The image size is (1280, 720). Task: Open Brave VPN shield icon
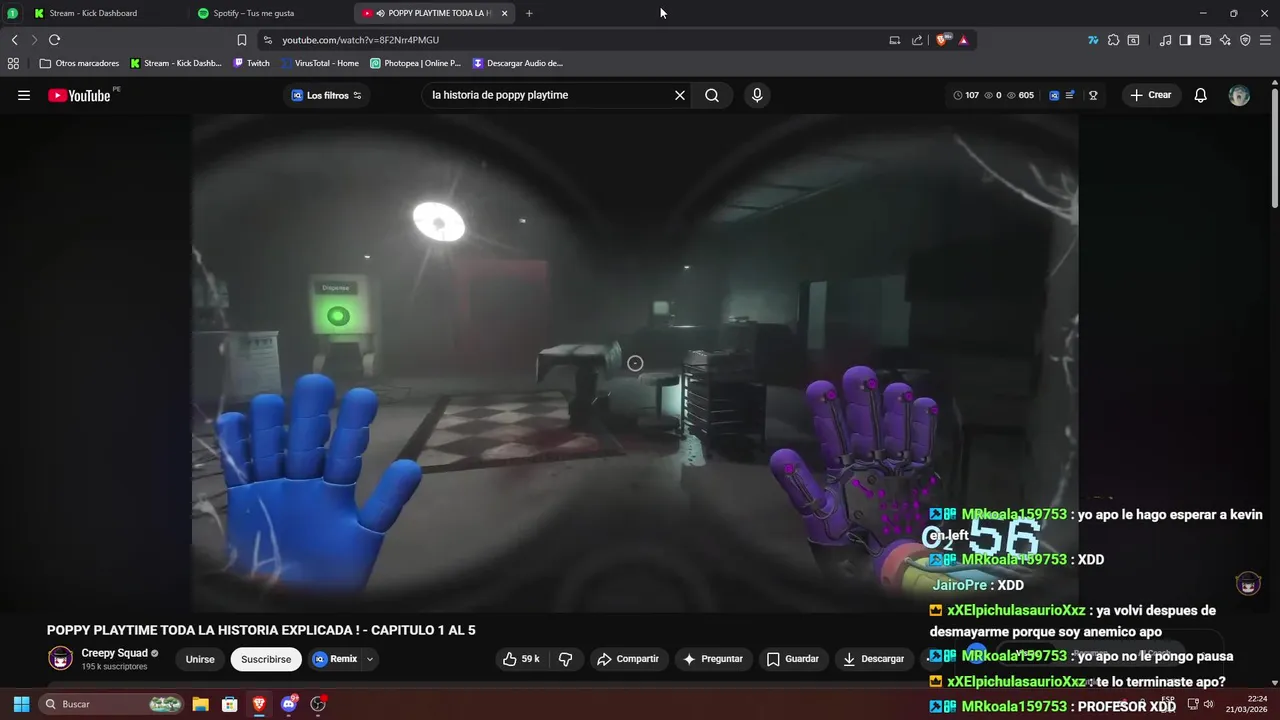1245,40
